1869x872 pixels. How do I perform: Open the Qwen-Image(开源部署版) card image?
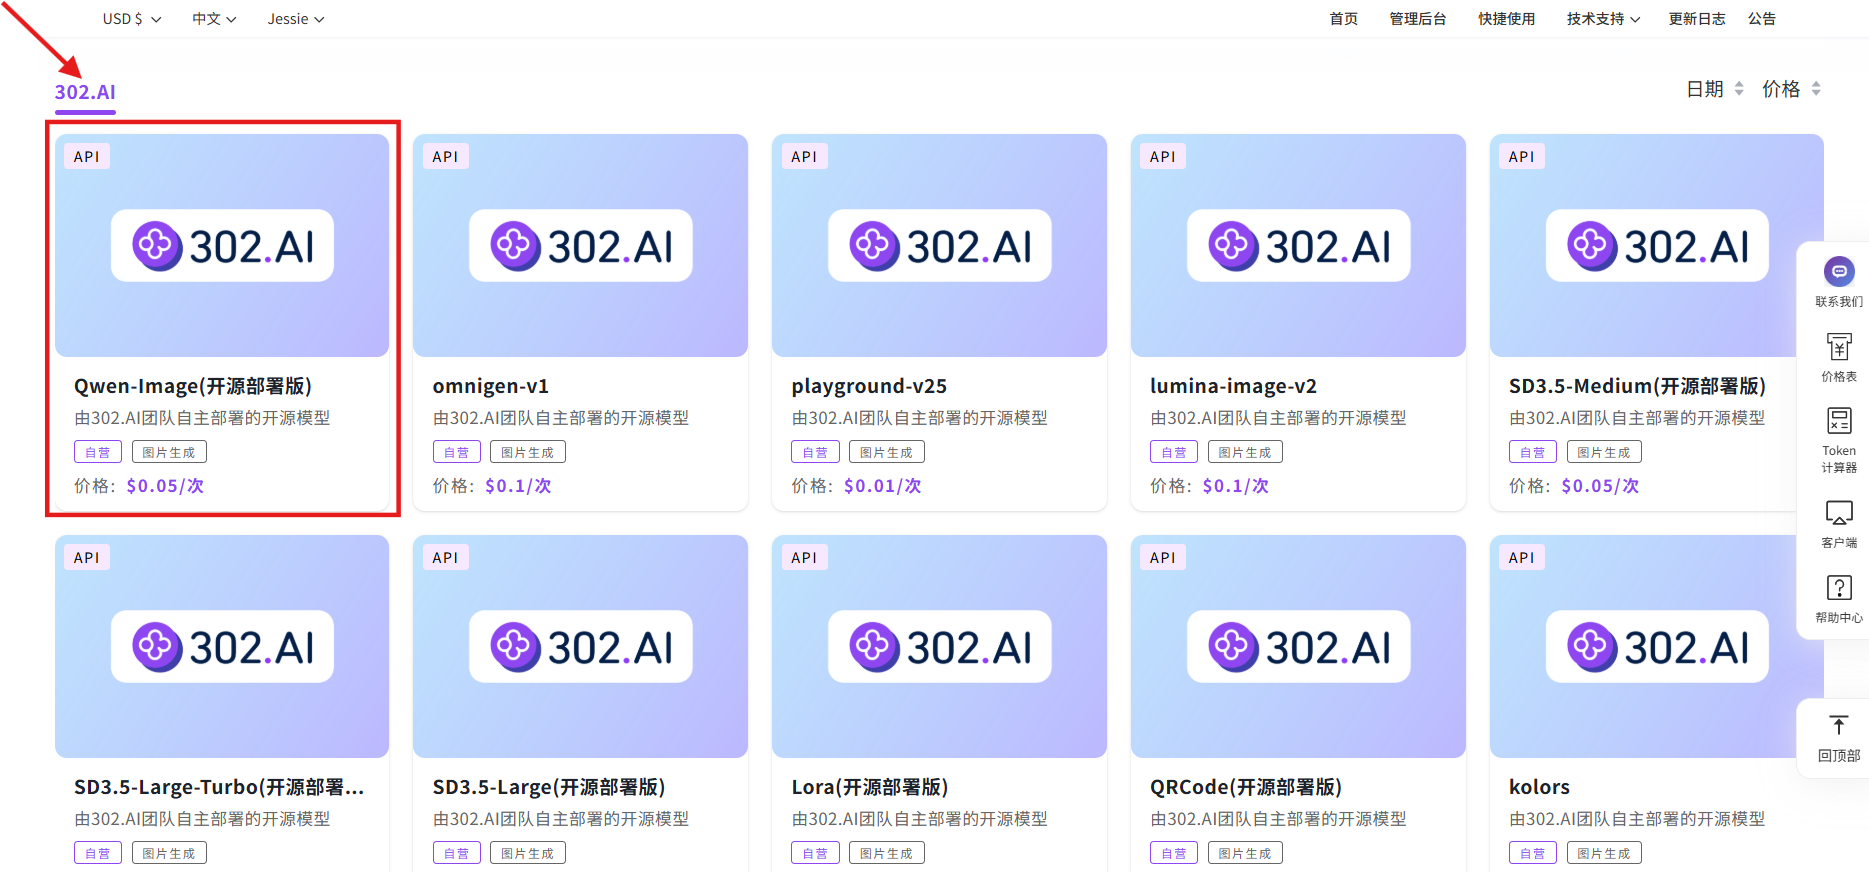click(222, 245)
